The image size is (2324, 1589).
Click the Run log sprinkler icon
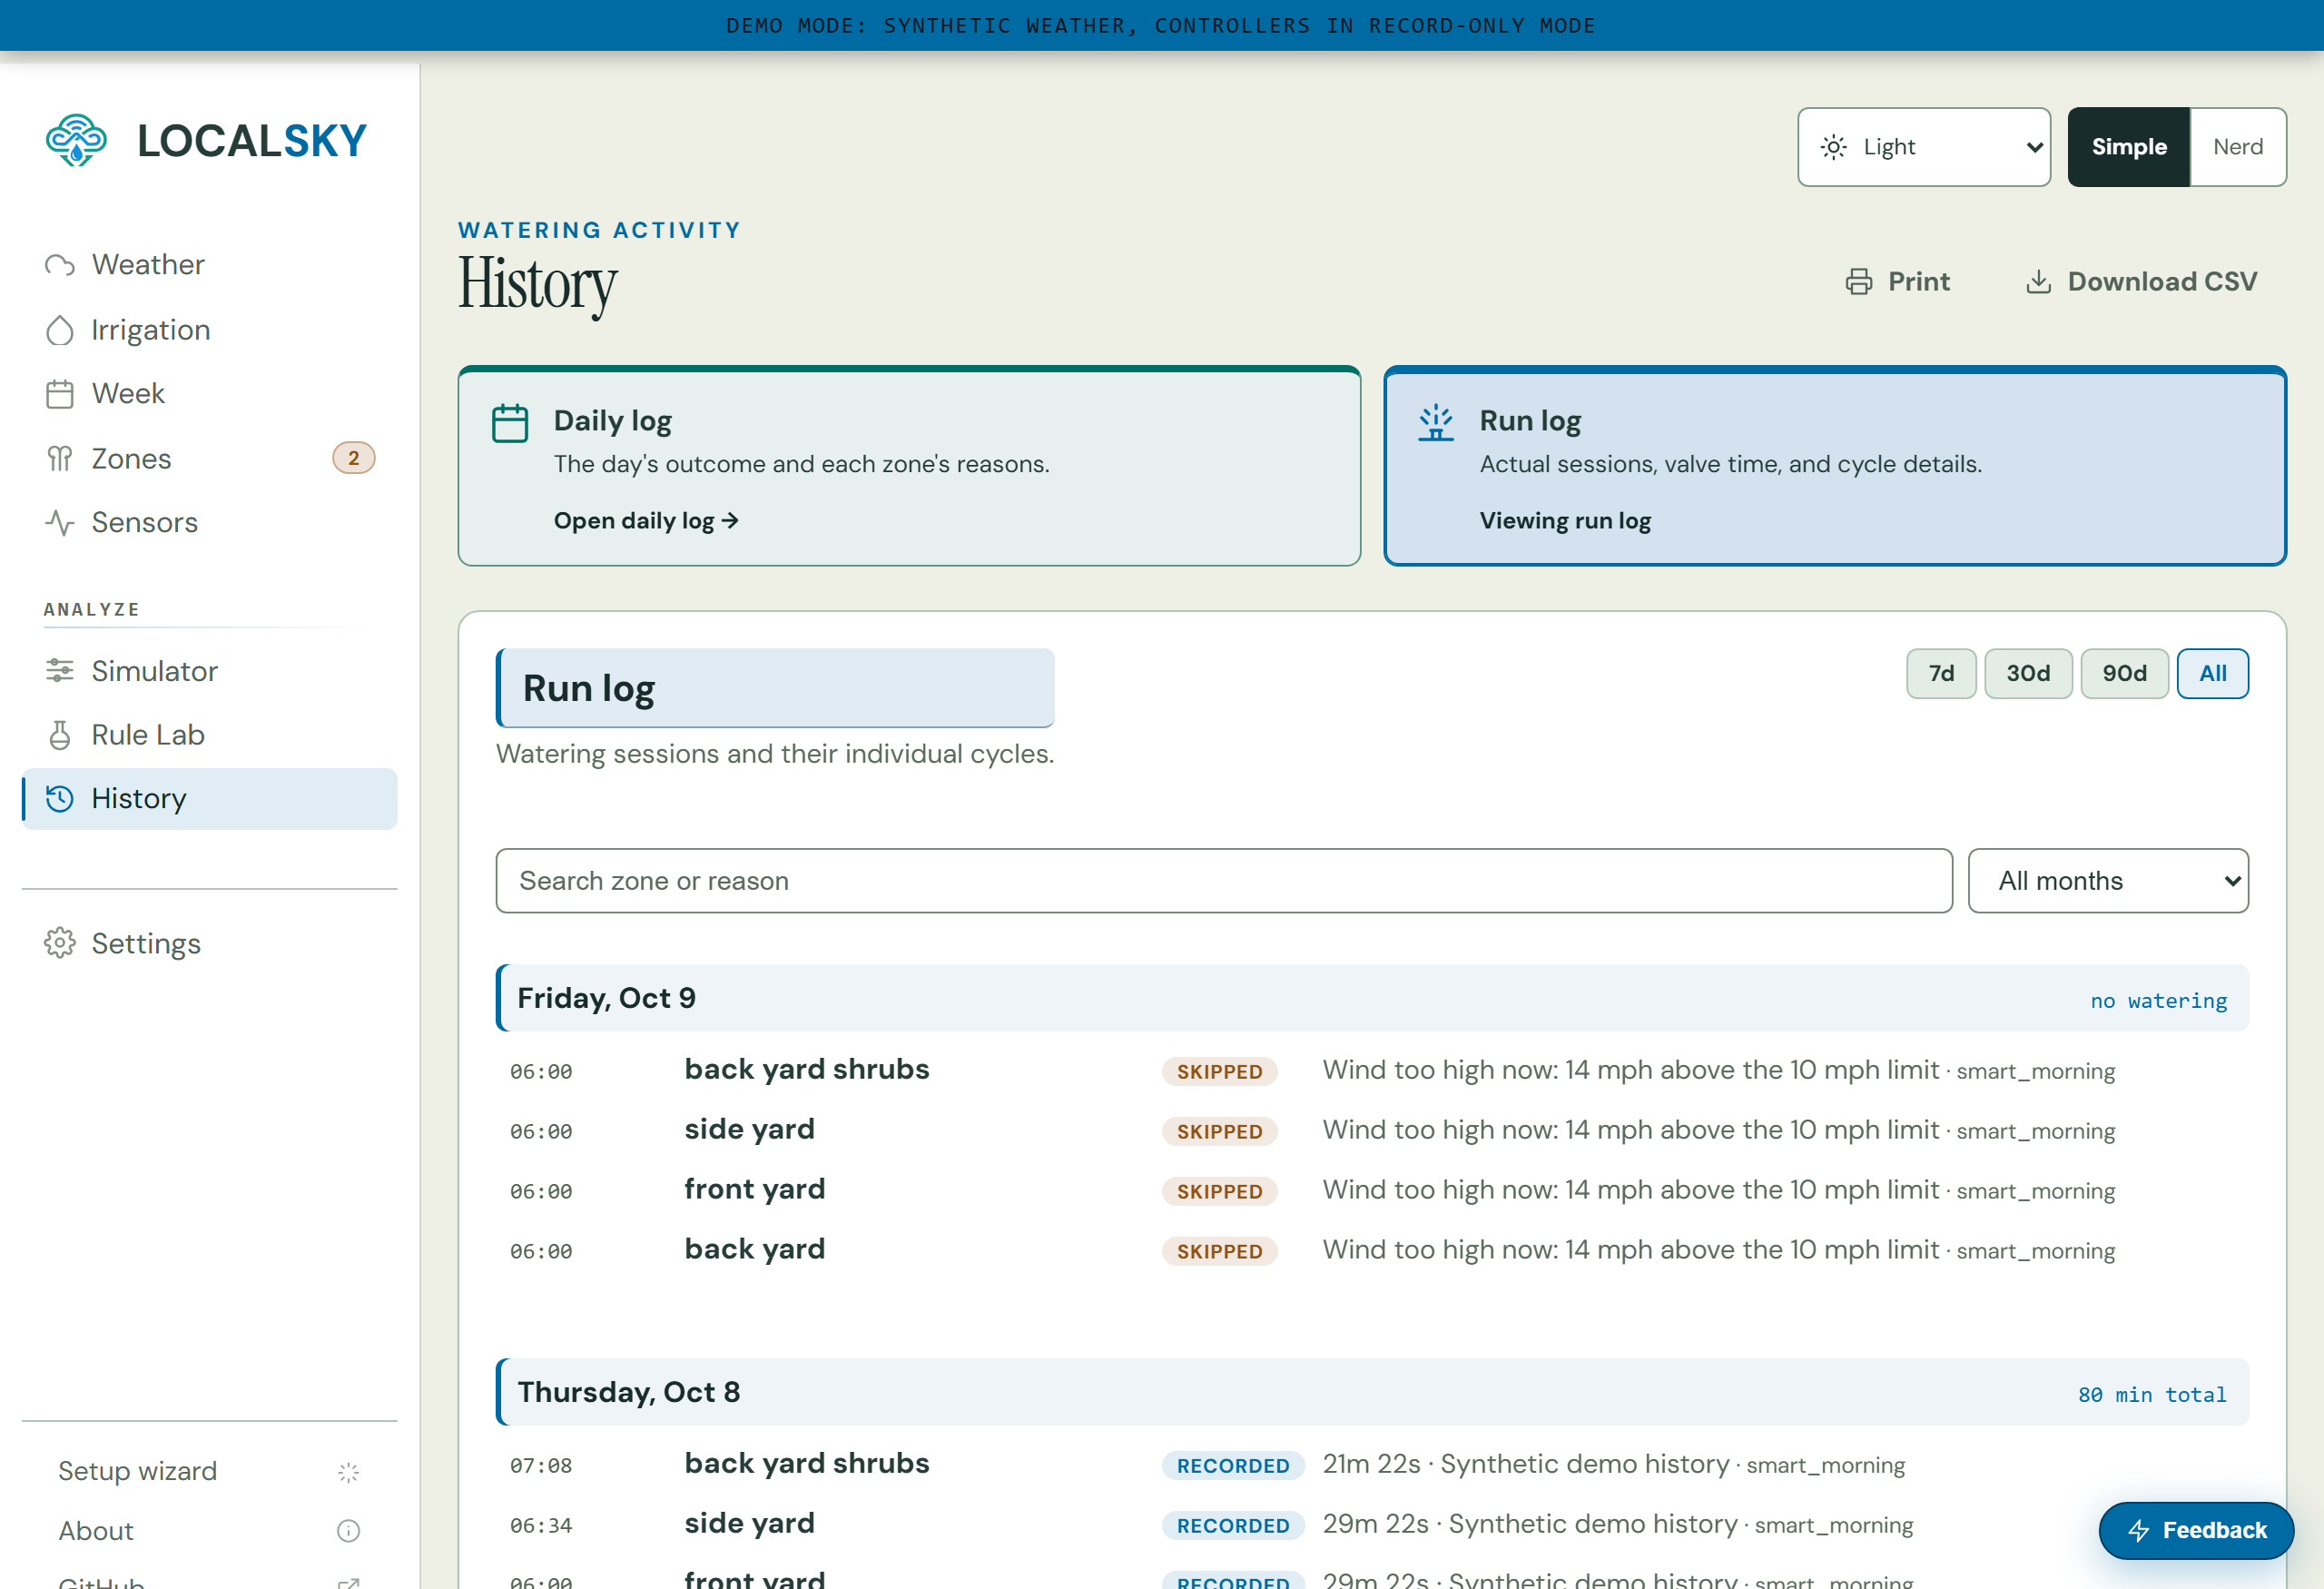click(x=1436, y=423)
